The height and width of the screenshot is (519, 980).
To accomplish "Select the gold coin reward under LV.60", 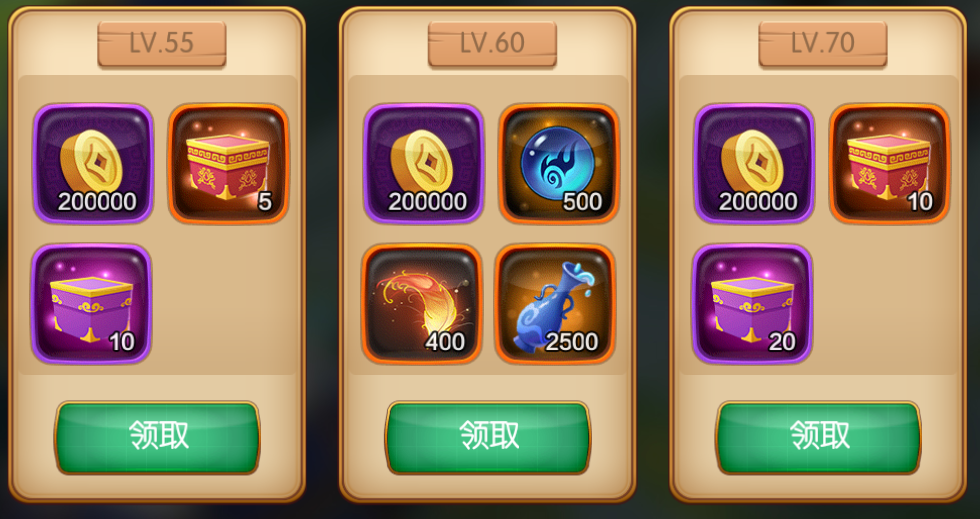I will coord(424,163).
